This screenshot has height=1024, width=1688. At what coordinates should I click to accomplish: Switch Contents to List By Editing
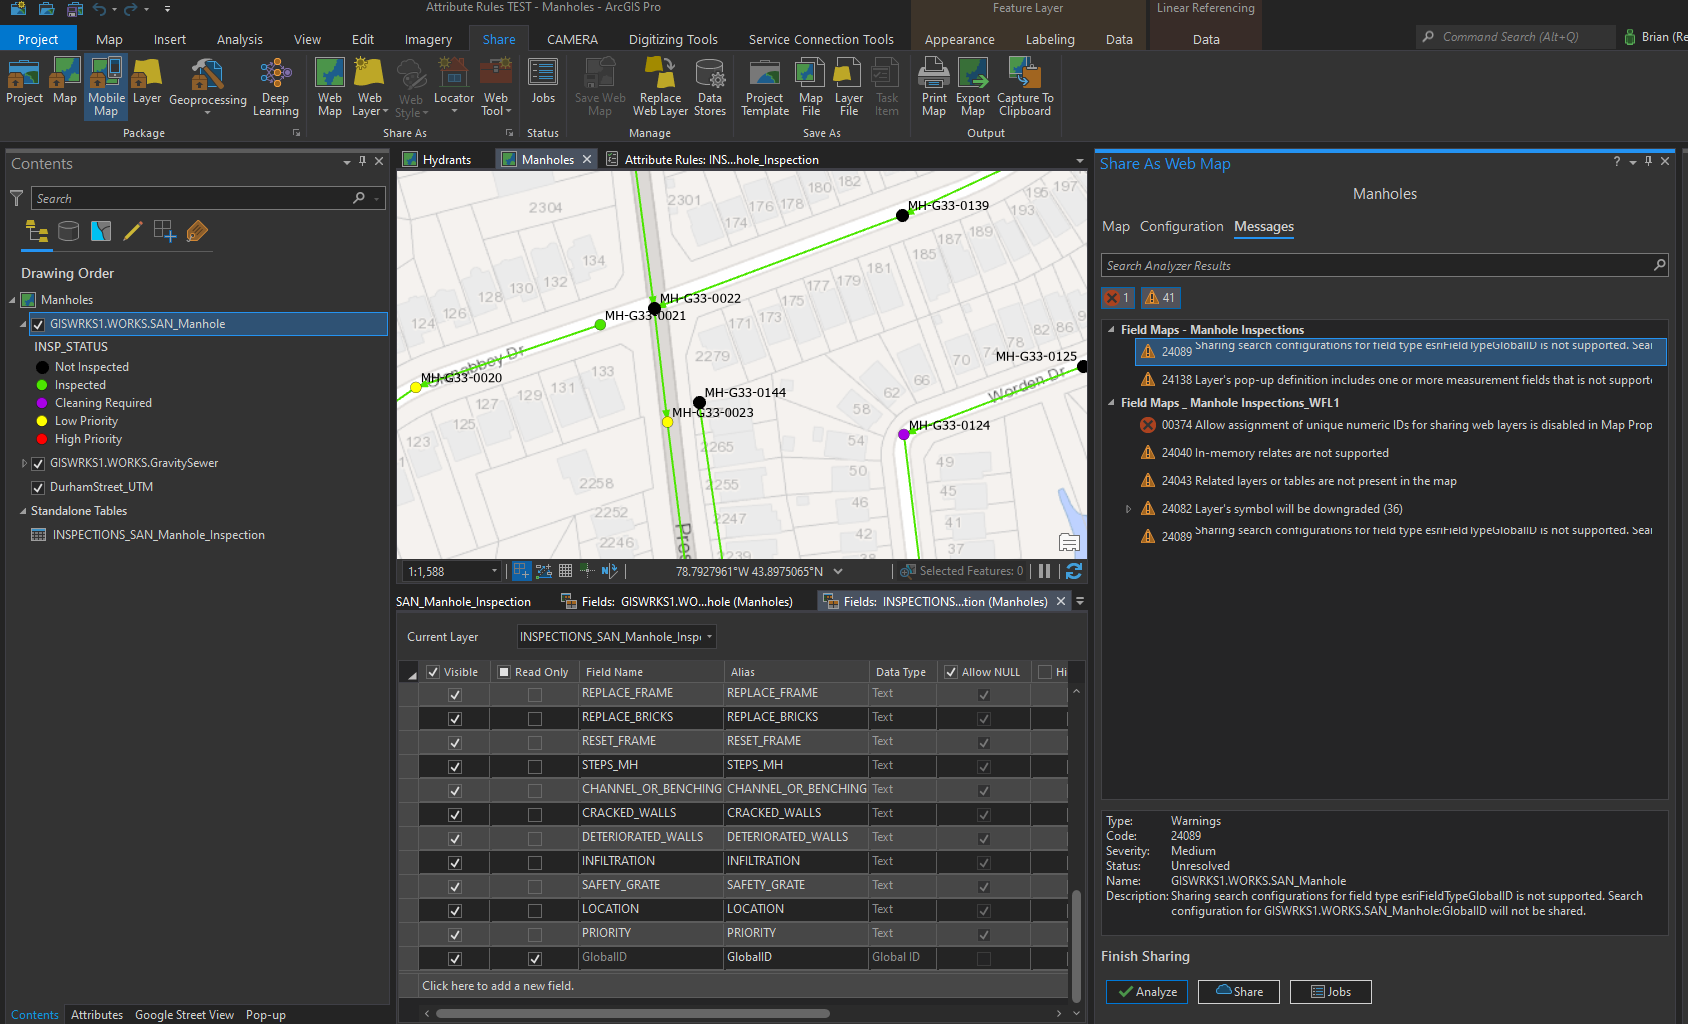click(x=133, y=232)
